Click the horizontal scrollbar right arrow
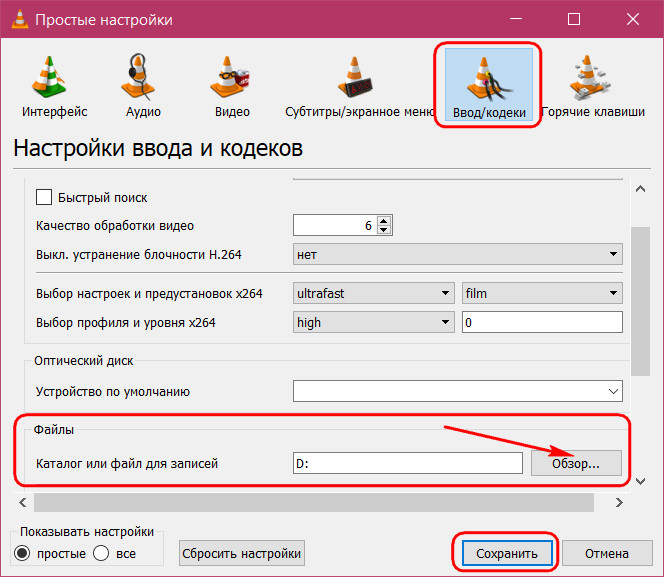Image resolution: width=664 pixels, height=577 pixels. click(x=619, y=502)
